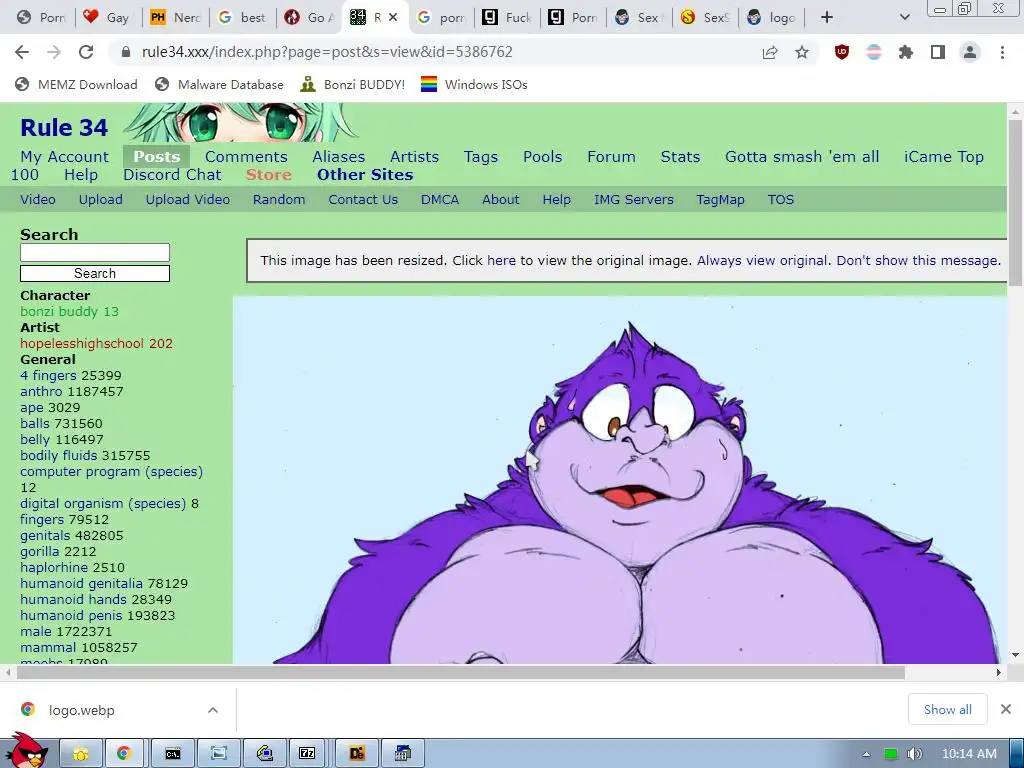The width and height of the screenshot is (1024, 768).
Task: Bookmark this page with the star icon
Action: pyautogui.click(x=802, y=52)
